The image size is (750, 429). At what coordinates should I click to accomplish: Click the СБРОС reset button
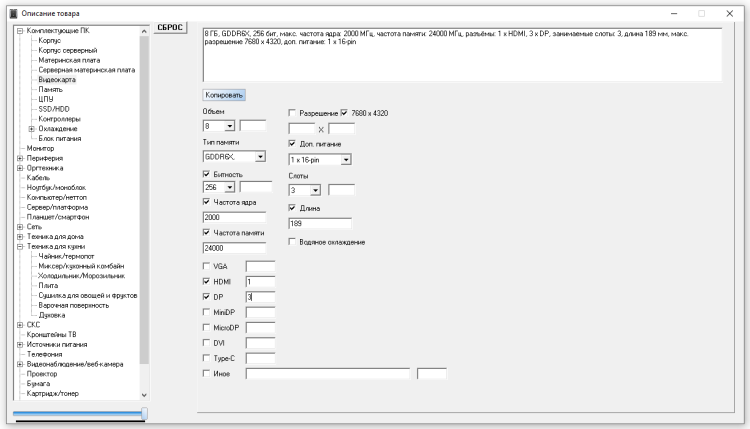[x=172, y=26]
